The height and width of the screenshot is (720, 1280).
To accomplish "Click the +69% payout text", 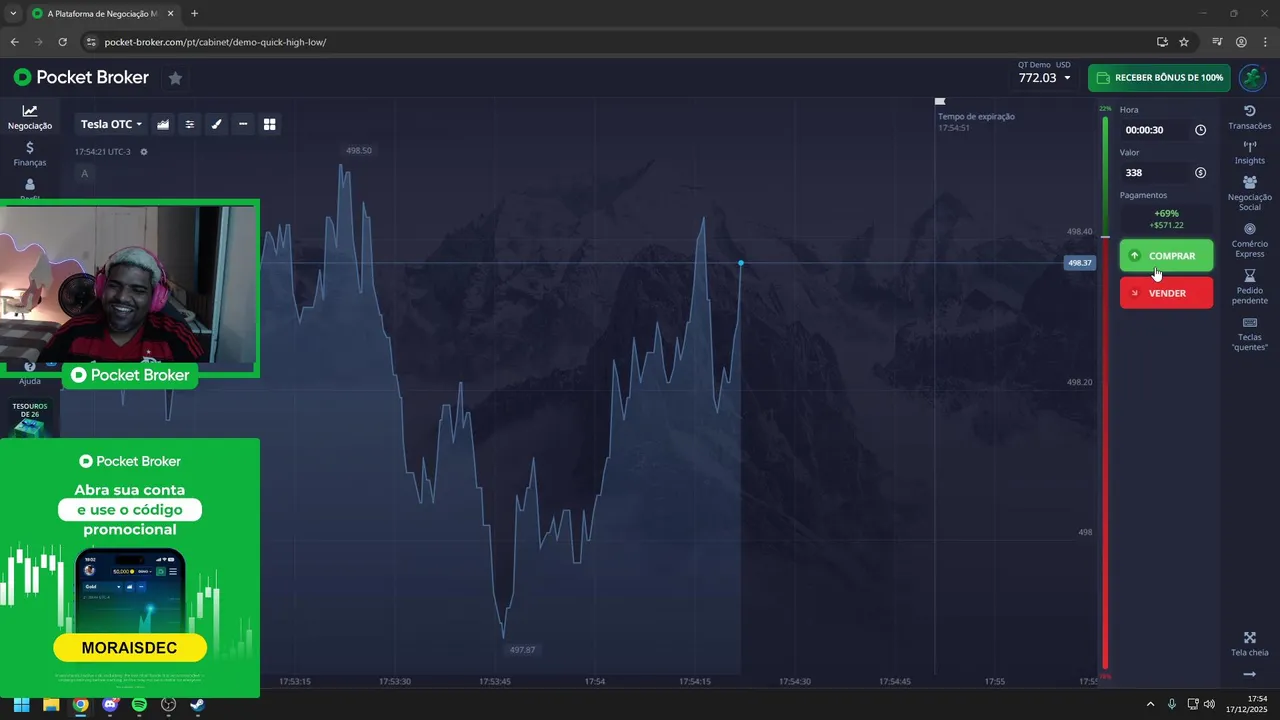I will pos(1166,213).
